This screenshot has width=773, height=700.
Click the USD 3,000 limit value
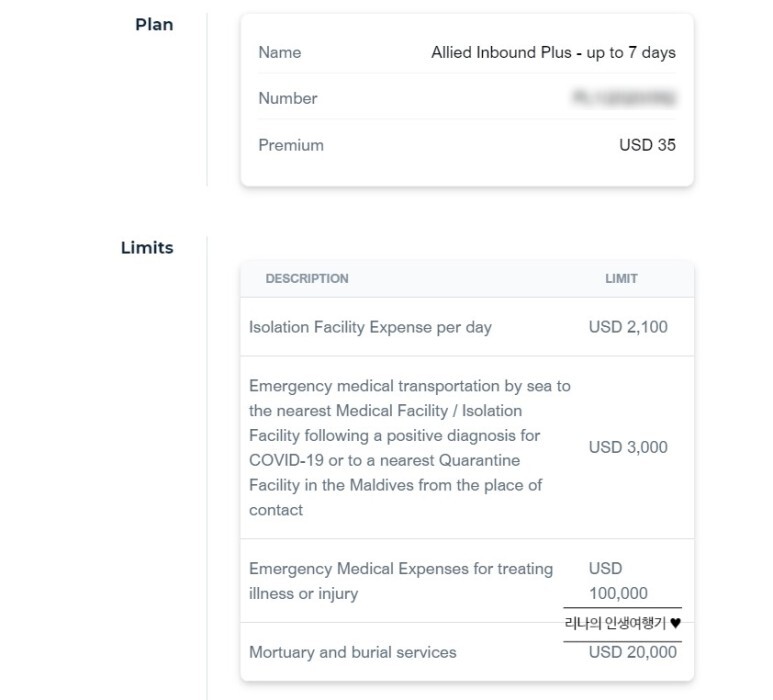628,447
